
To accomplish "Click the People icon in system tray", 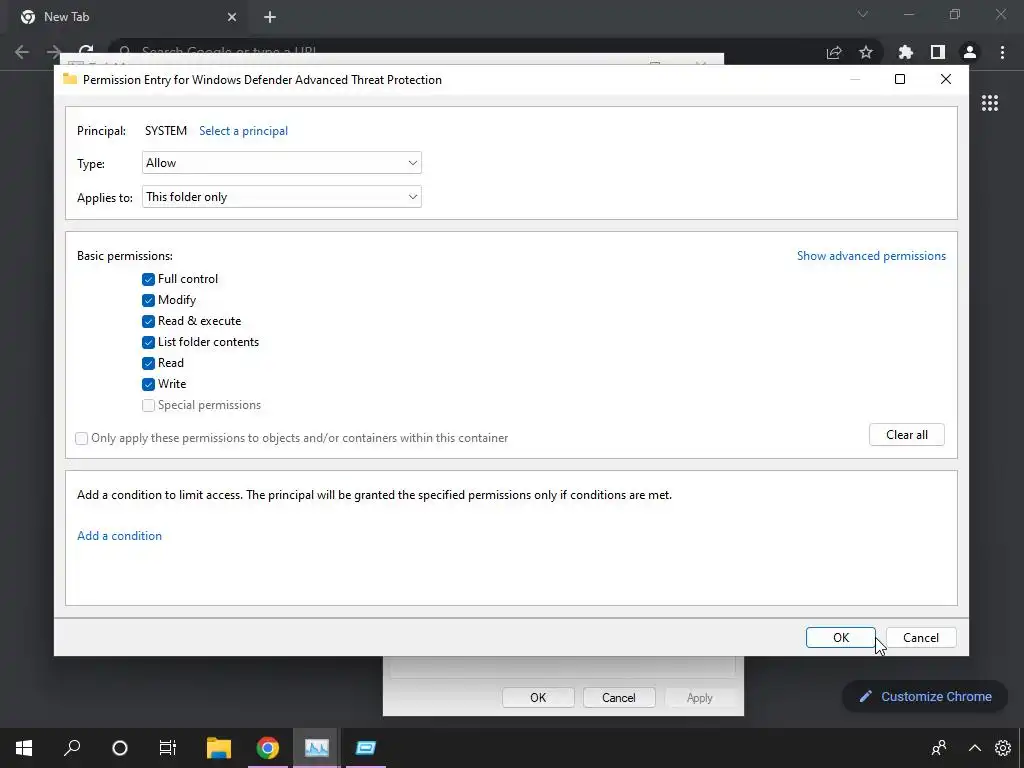I will (939, 748).
